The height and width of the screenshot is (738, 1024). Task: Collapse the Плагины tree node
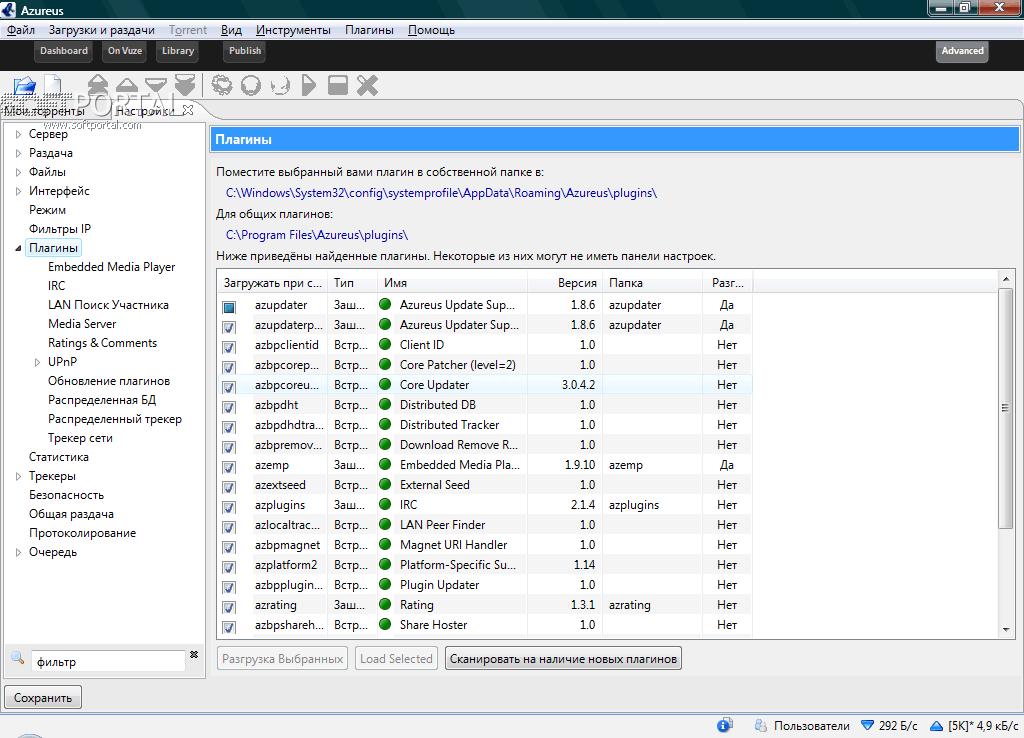click(18, 248)
